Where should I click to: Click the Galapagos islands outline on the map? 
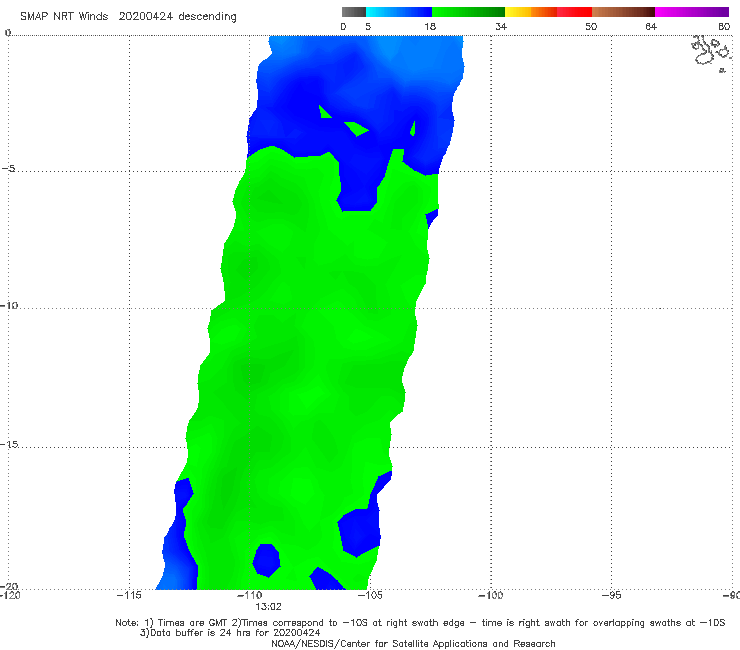pos(711,52)
